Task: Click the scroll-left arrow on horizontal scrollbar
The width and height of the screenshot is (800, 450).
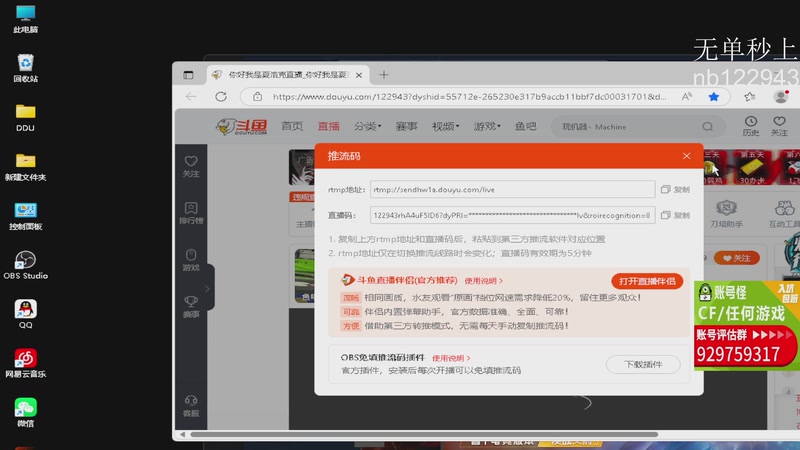Action: tap(182, 435)
